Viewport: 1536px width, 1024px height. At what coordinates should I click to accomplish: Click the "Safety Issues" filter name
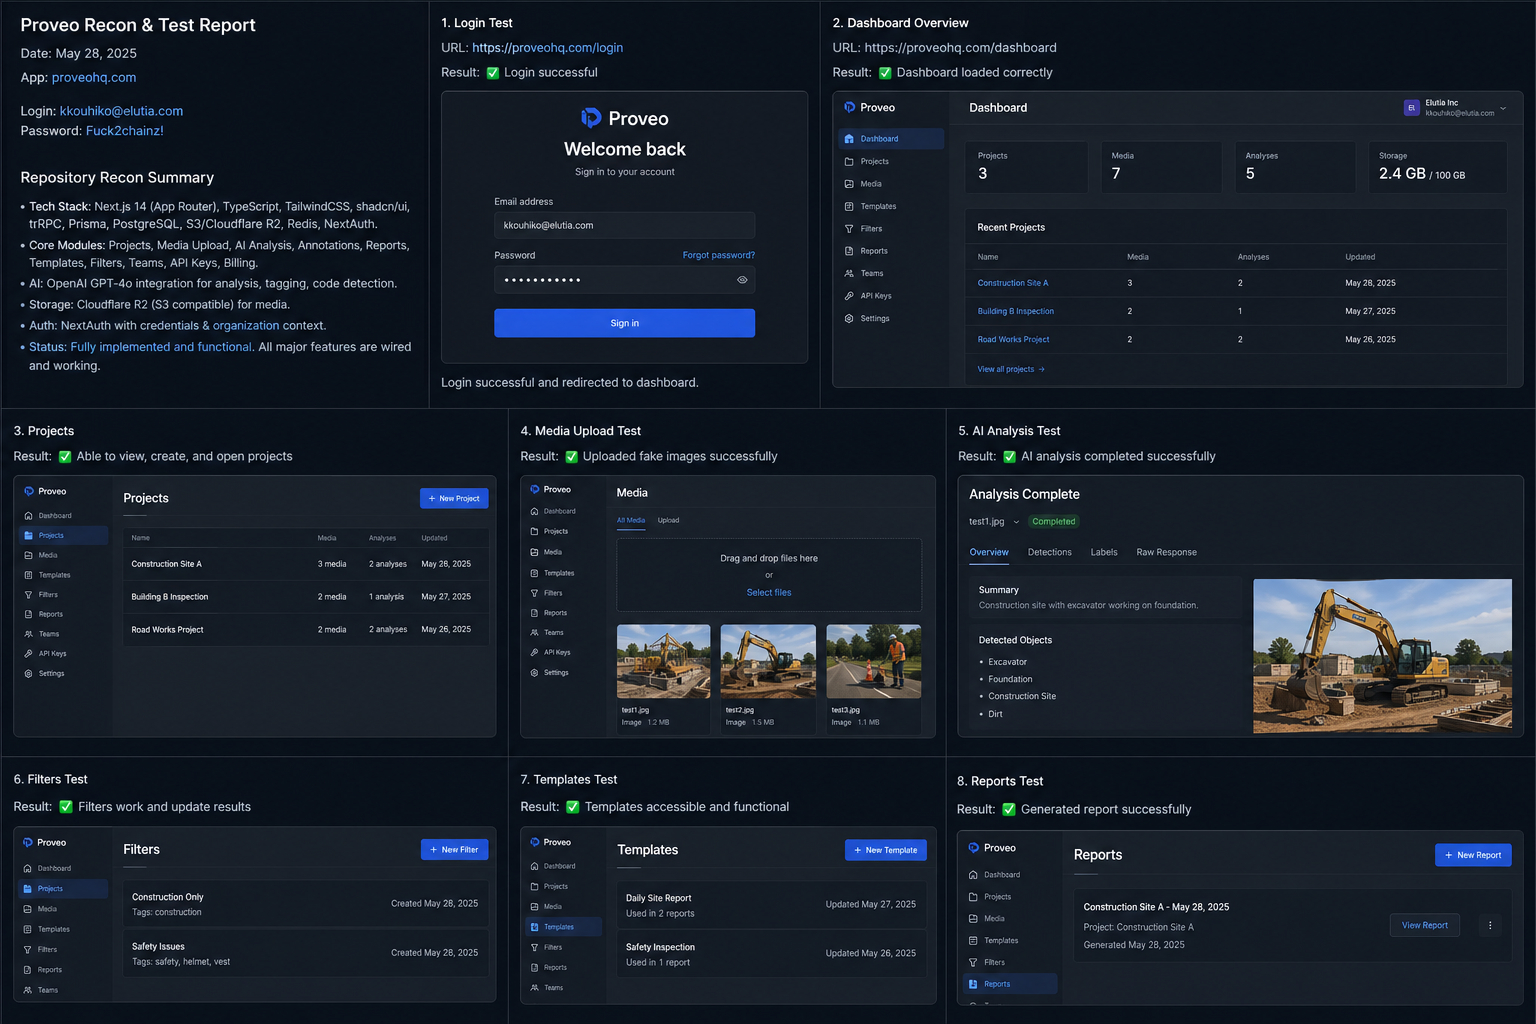click(158, 946)
